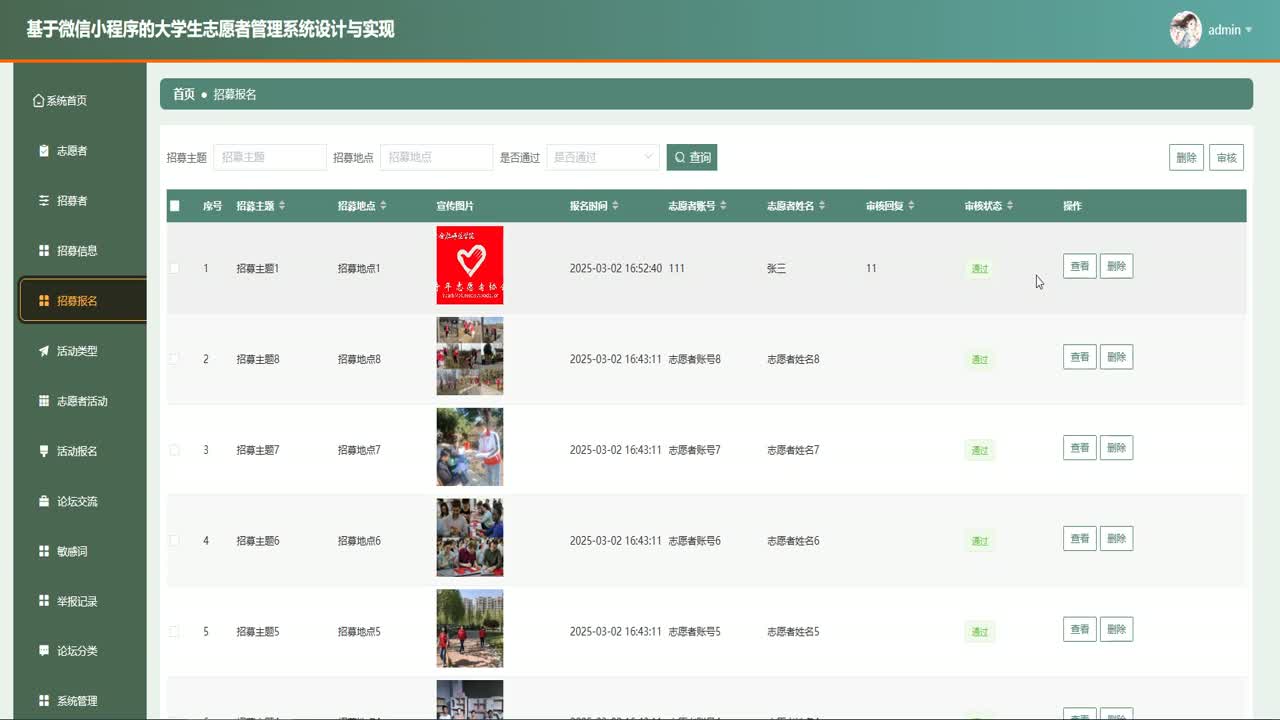Viewport: 1280px width, 720px height.
Task: Sort by 招募地点 column arrows
Action: point(383,206)
